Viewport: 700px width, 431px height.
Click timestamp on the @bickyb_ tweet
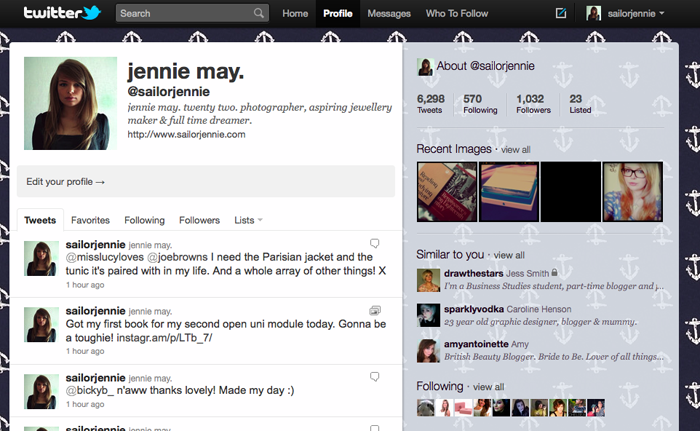click(85, 404)
